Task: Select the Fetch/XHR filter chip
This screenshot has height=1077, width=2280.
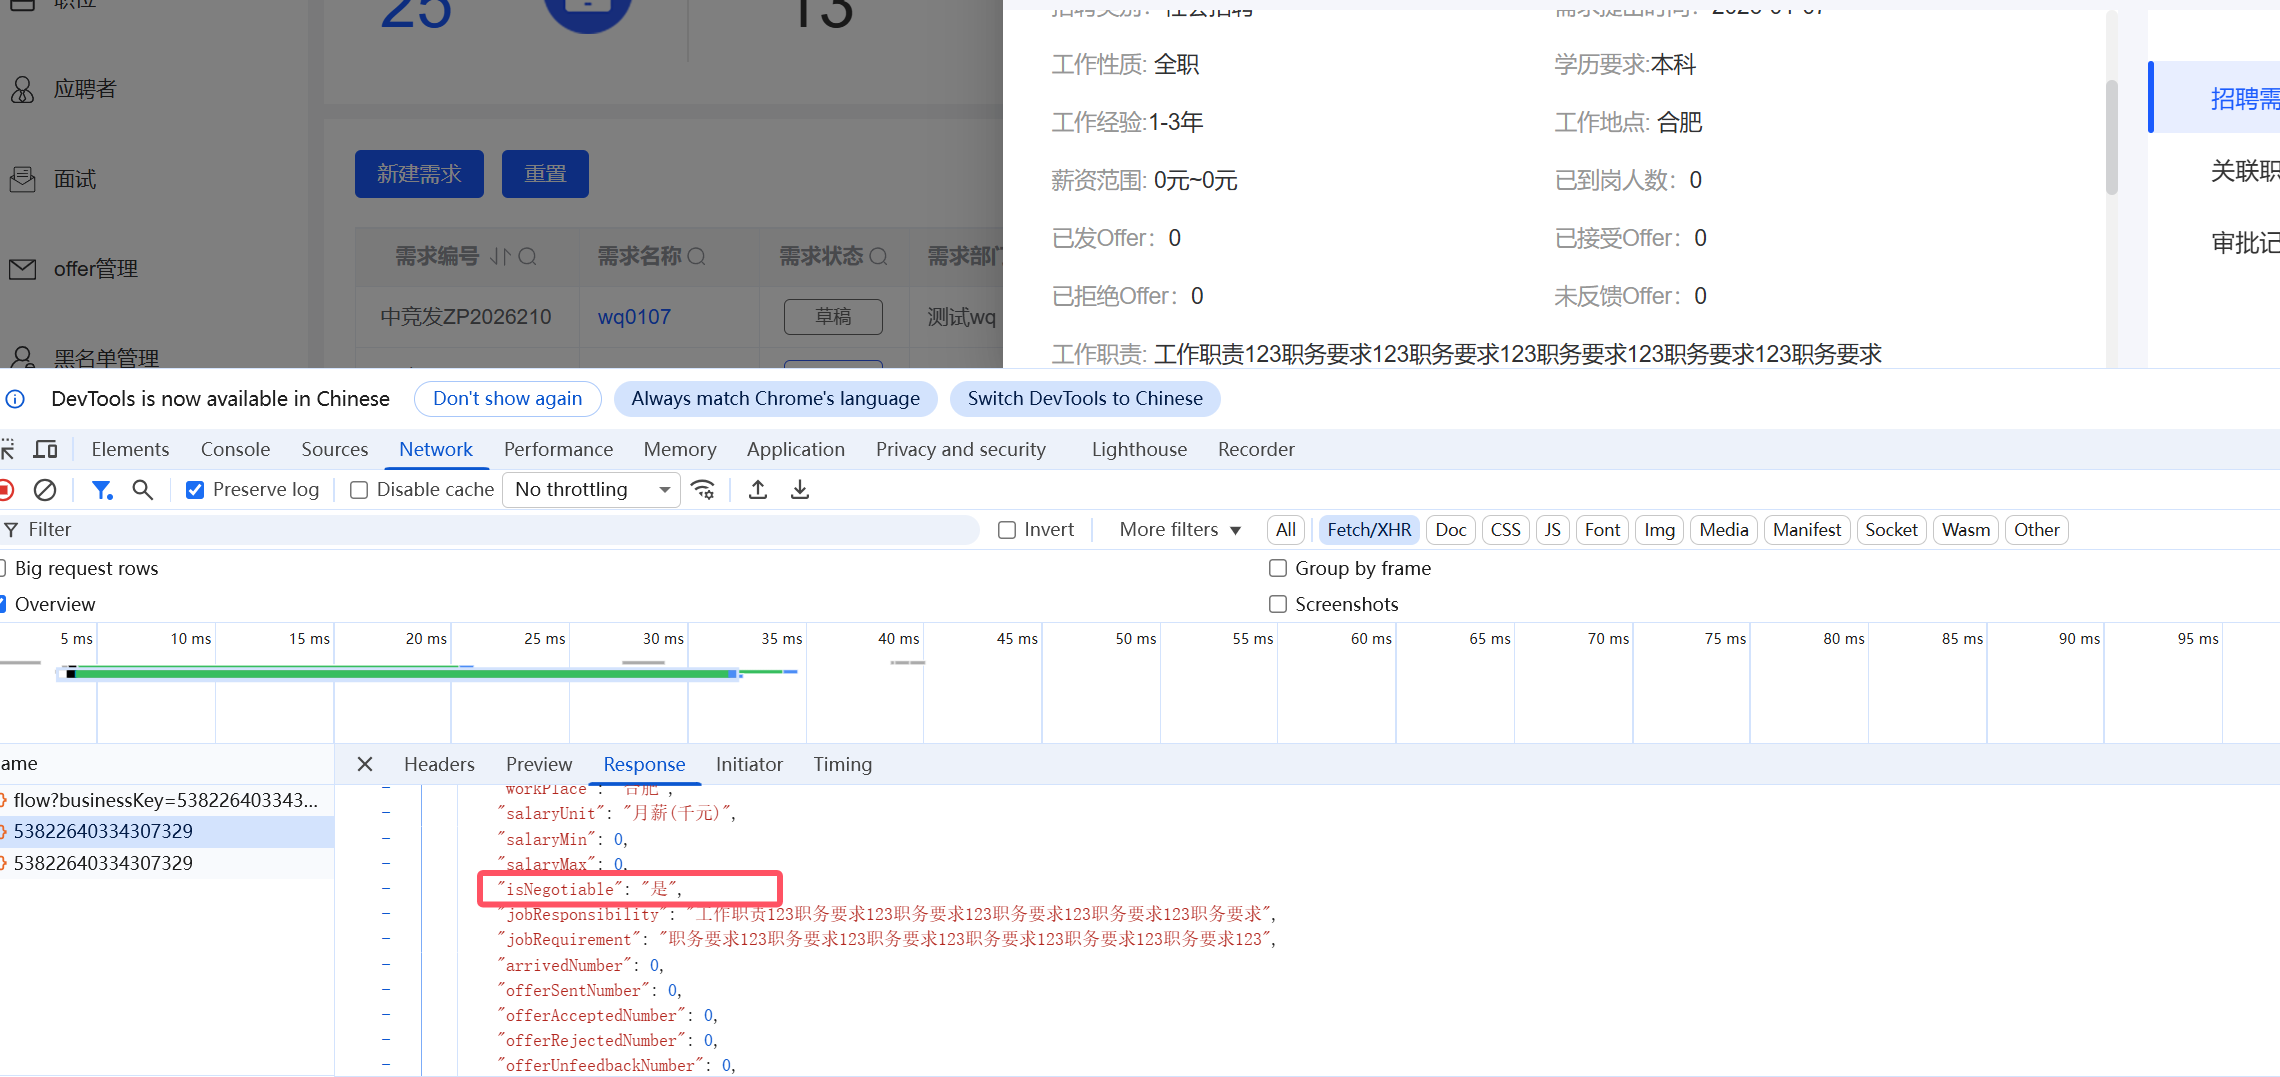Action: click(1369, 530)
